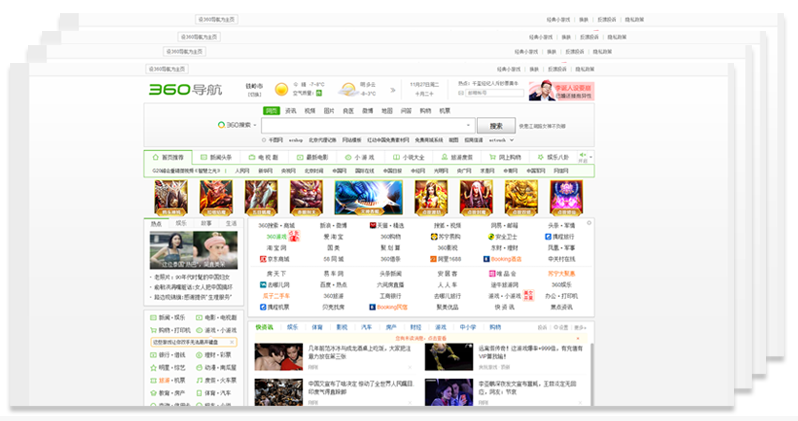Screen dimensions: 798x421
Task: Click inside the main search input field
Action: [367, 125]
